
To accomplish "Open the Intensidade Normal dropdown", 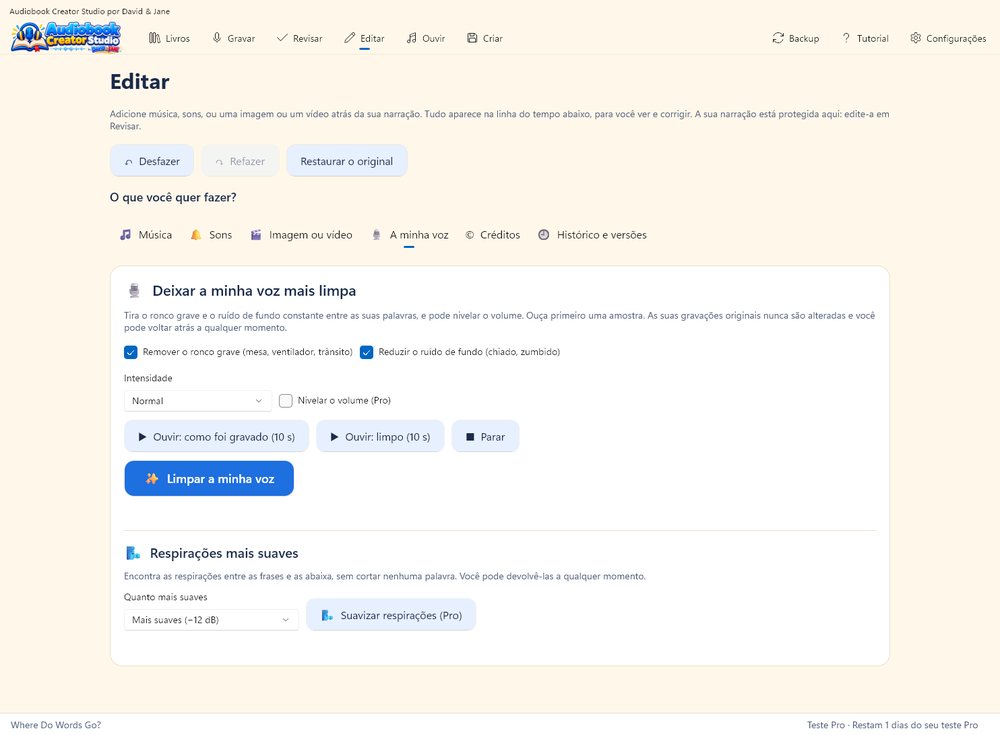I will (x=198, y=401).
